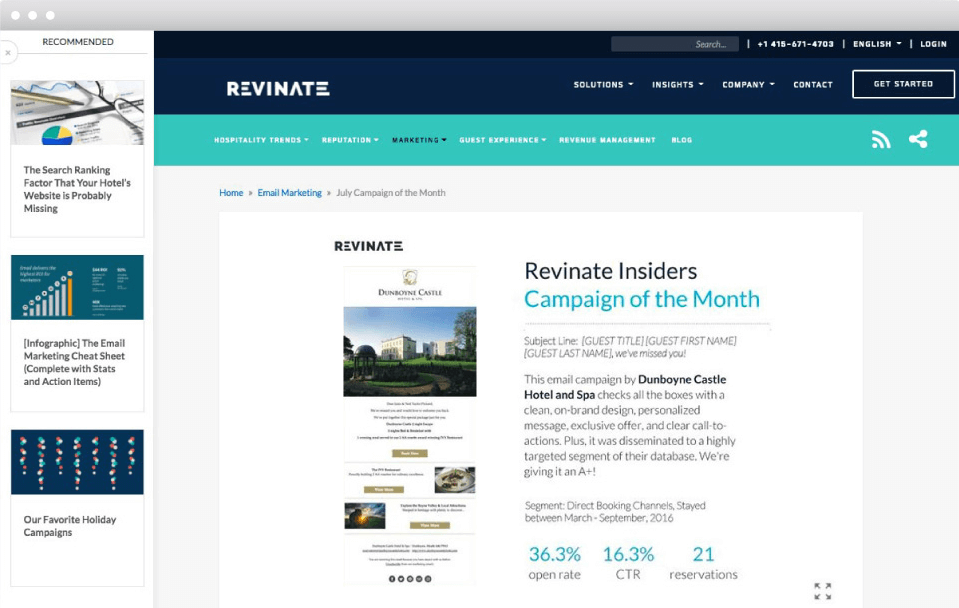Click the Dunboyne Castle email preview image

410,426
